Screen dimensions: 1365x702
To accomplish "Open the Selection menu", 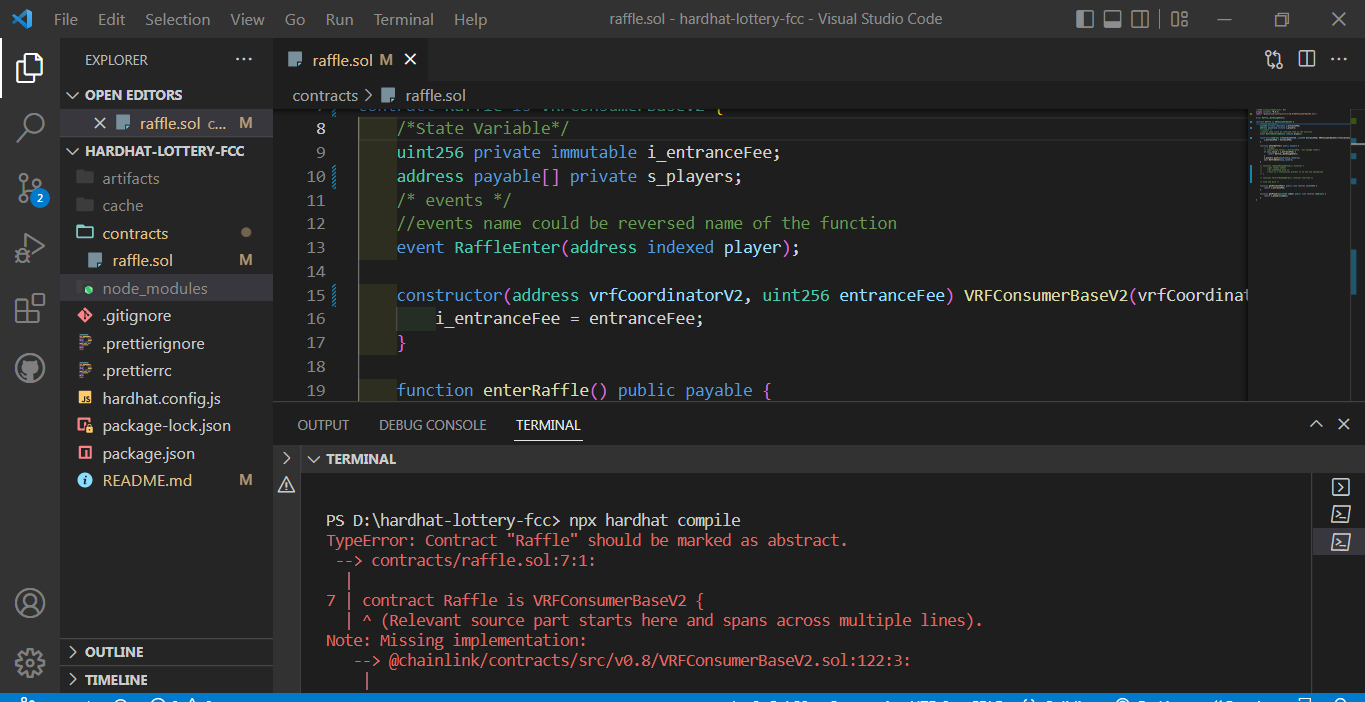I will coord(177,19).
